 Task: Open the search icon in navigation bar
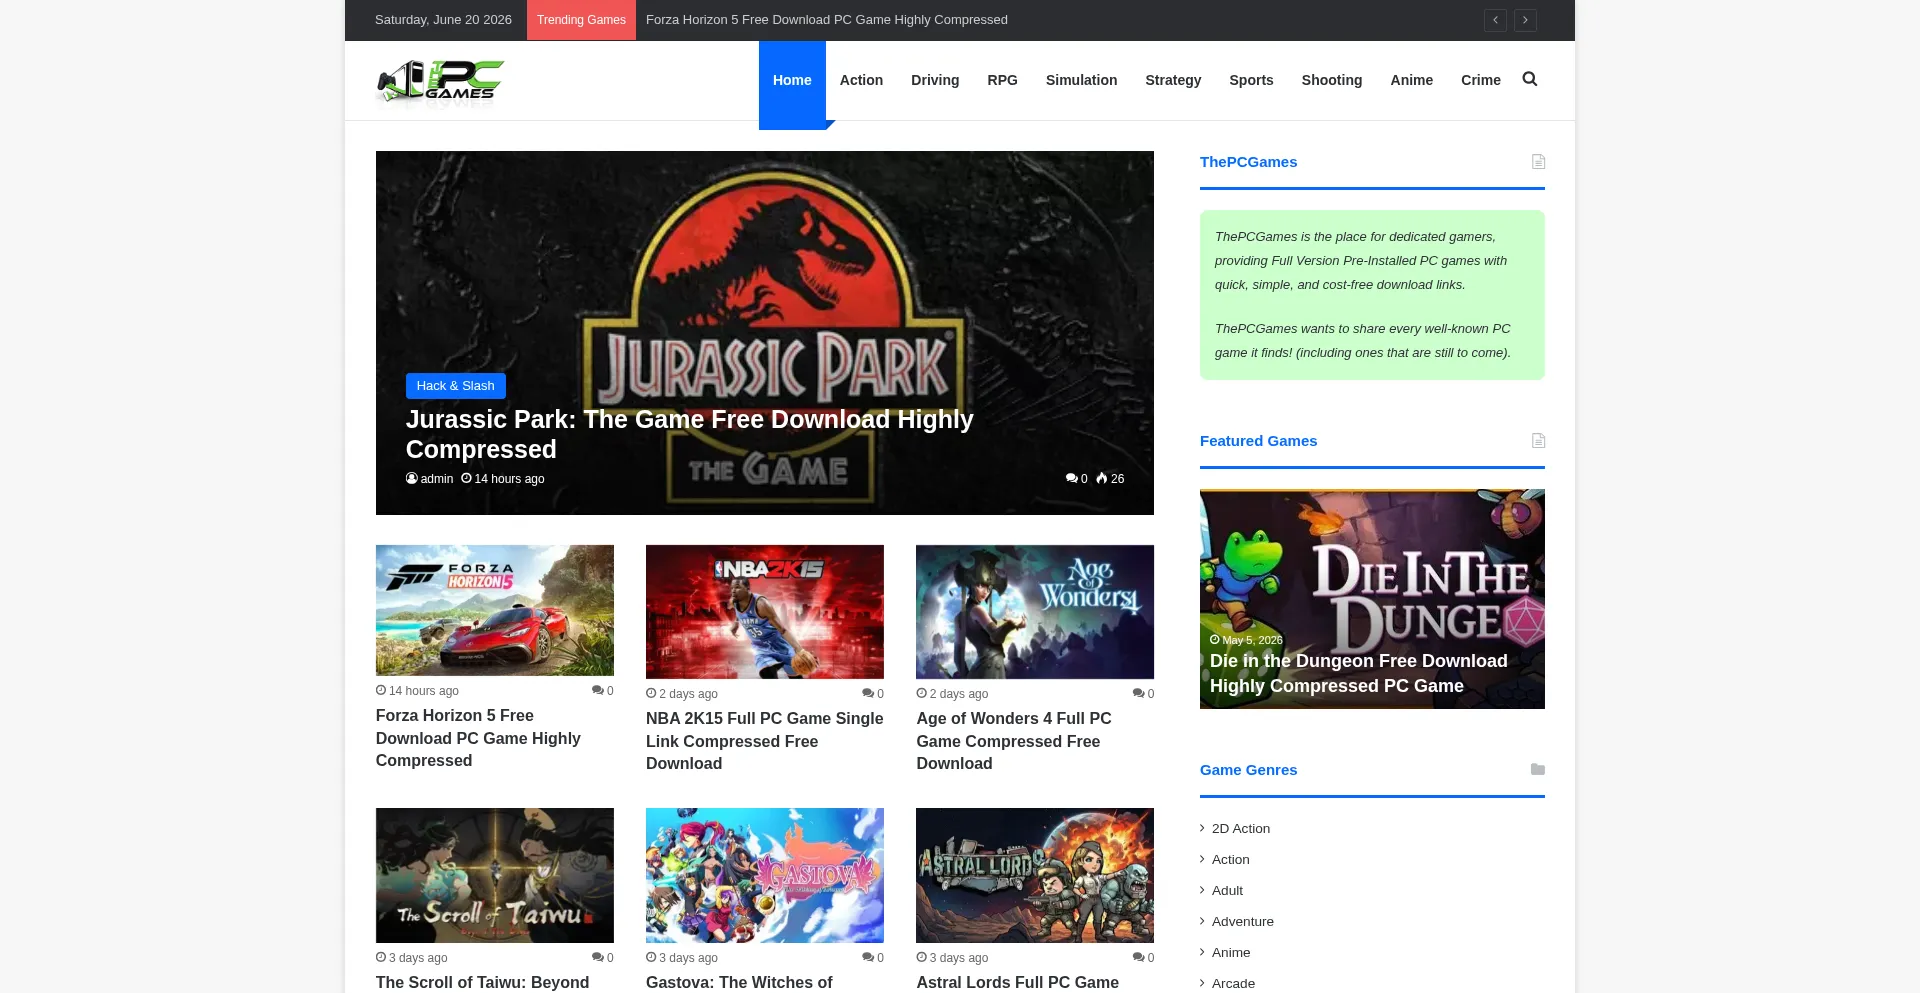pos(1529,79)
